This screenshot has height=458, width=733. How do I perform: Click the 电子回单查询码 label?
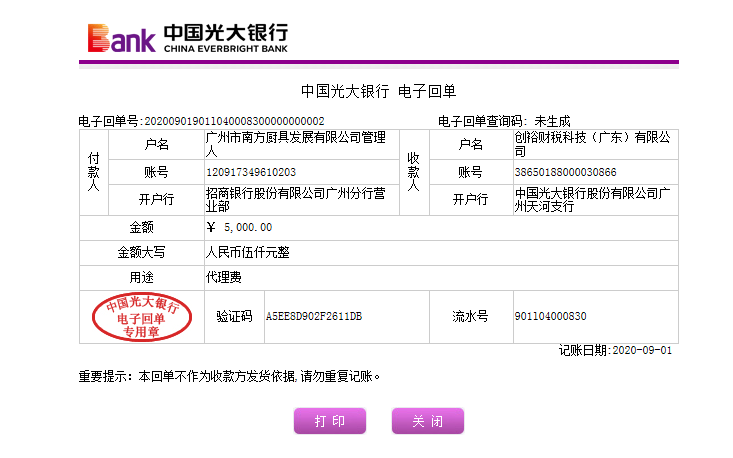click(x=482, y=122)
